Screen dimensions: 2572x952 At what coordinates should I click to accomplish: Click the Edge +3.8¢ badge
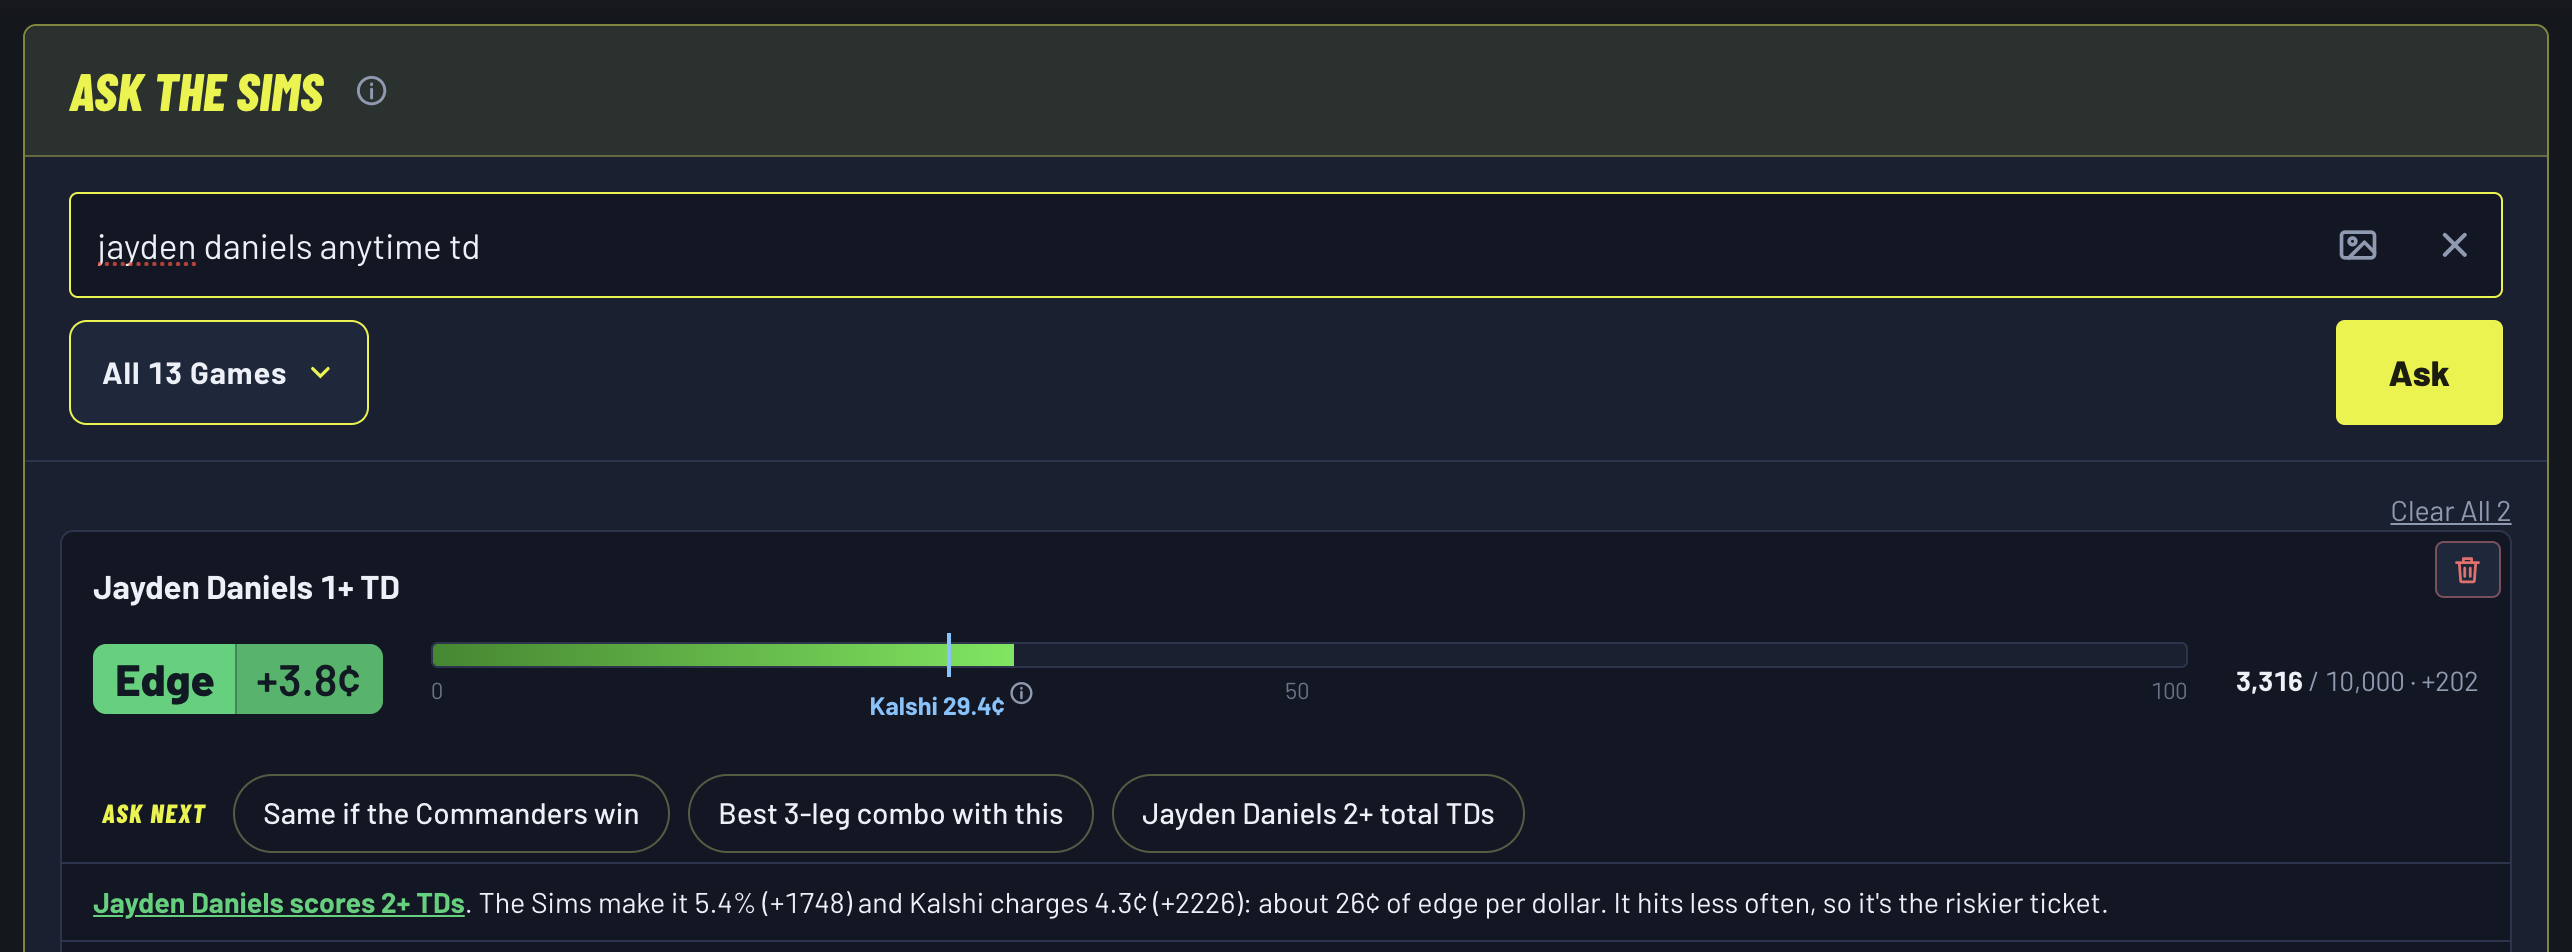tap(238, 679)
